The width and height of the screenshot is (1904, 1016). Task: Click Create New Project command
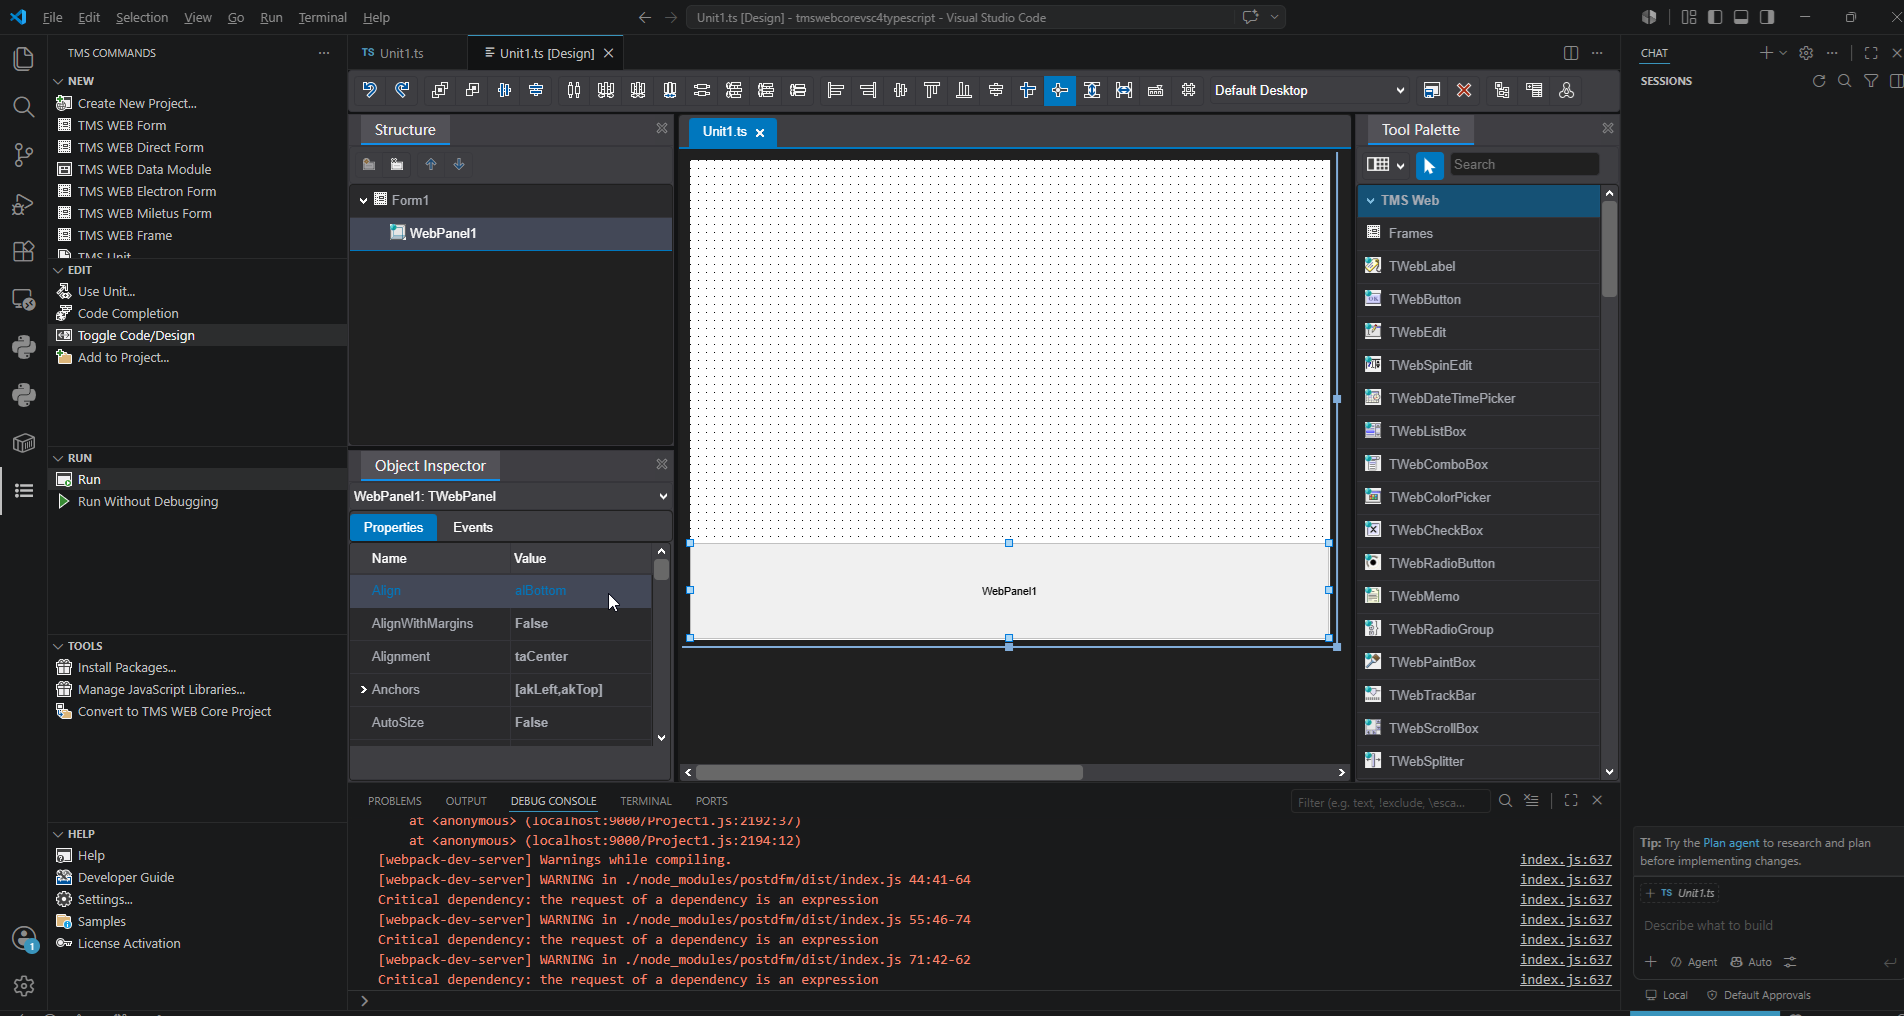coord(137,103)
